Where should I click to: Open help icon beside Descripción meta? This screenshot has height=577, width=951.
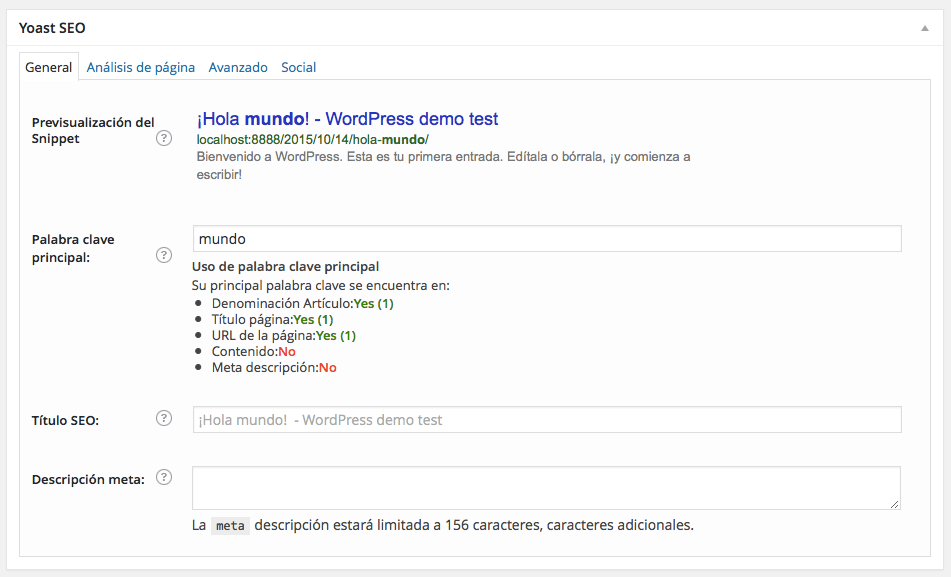(x=164, y=477)
